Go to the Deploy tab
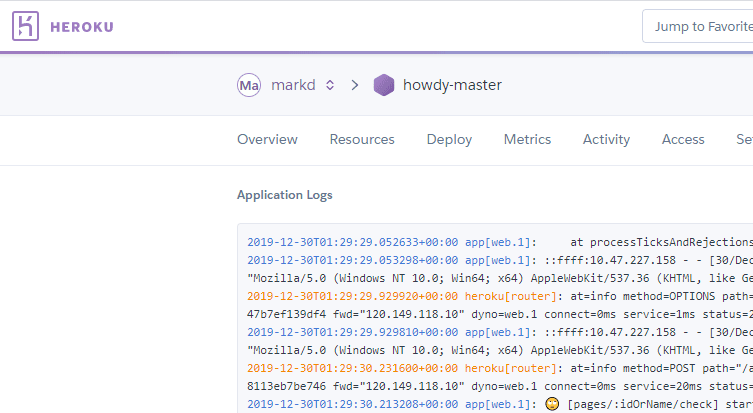Image resolution: width=753 pixels, height=413 pixels. [449, 140]
